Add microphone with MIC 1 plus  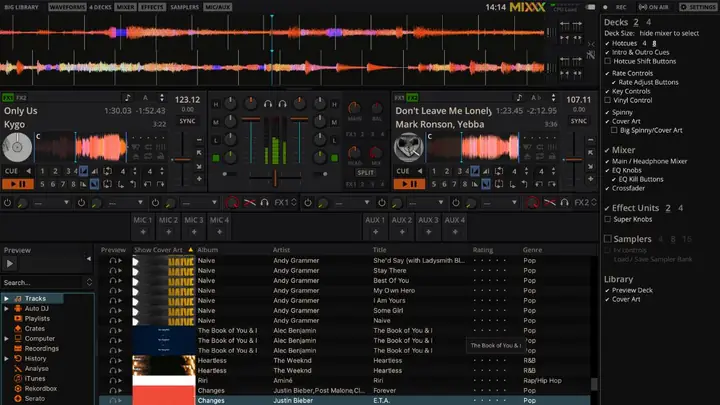[143, 232]
